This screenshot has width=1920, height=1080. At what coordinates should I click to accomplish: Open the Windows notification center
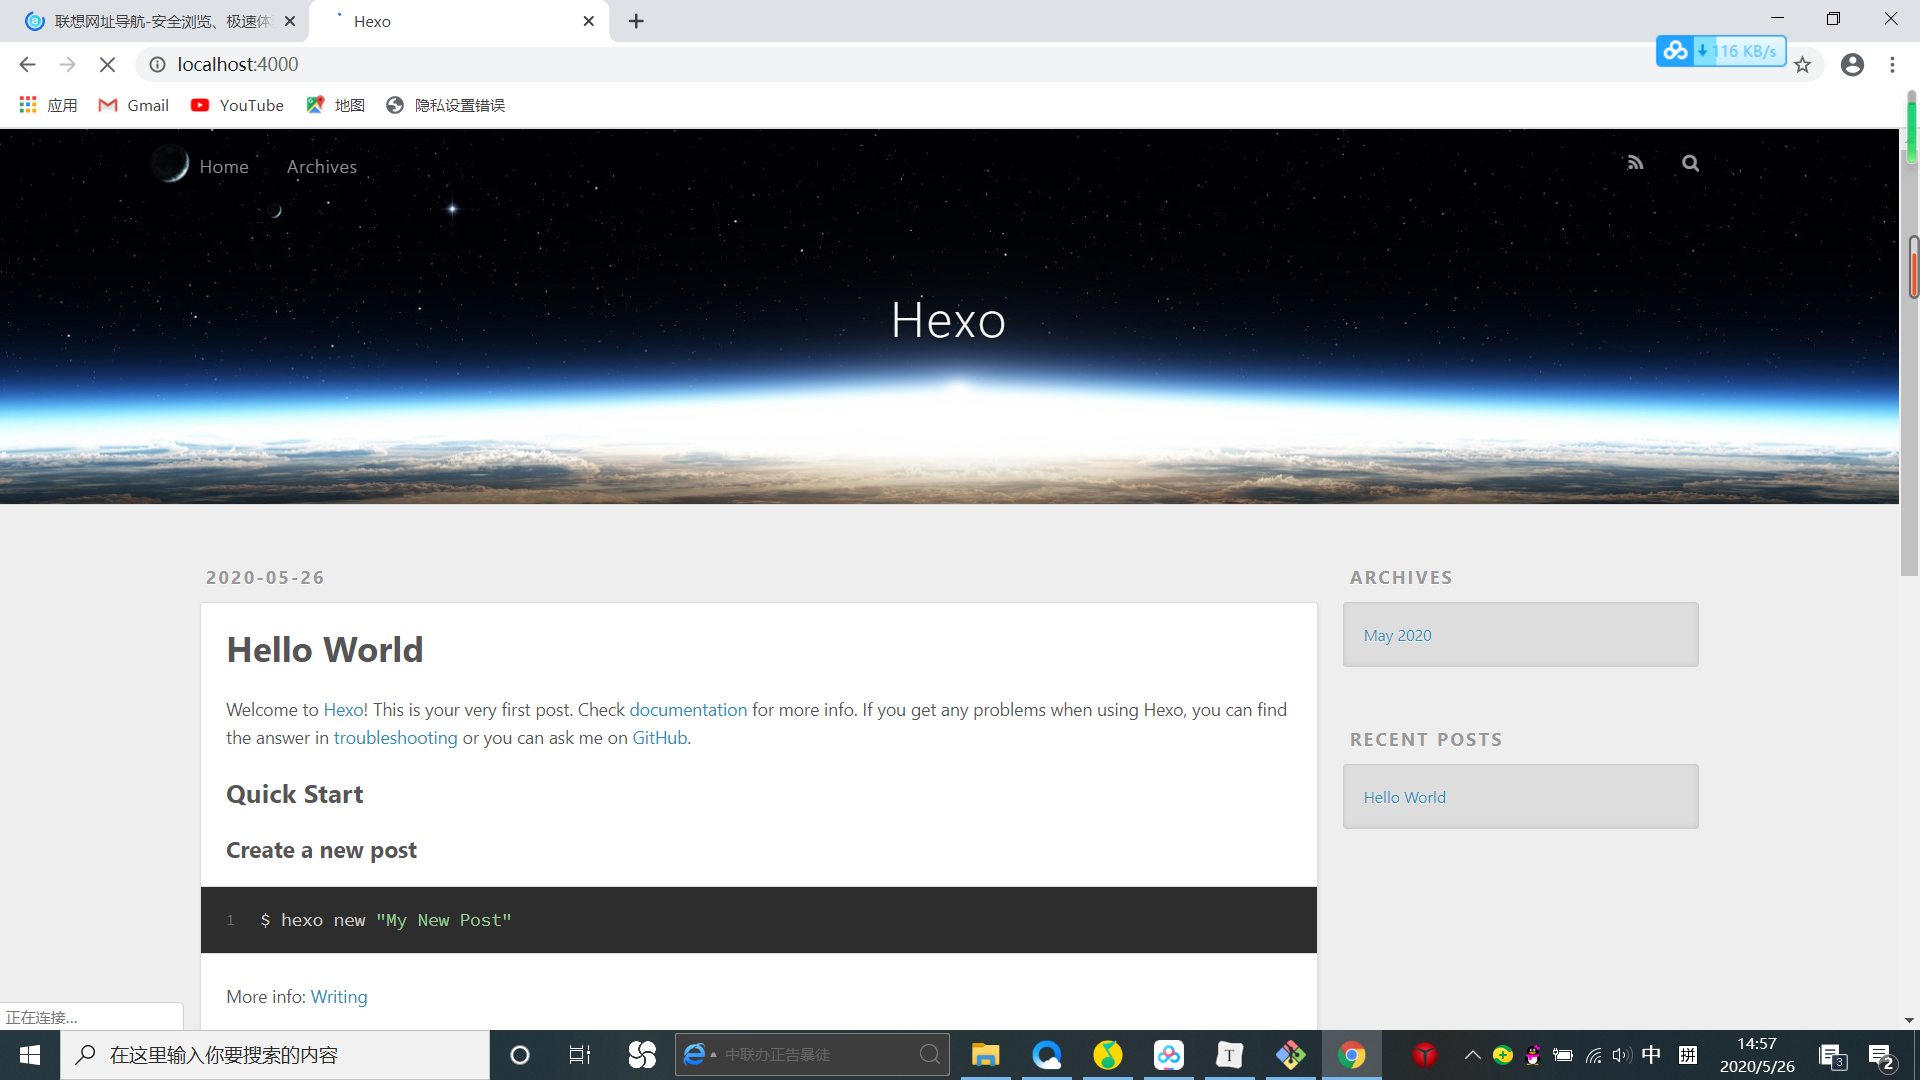[x=1883, y=1055]
